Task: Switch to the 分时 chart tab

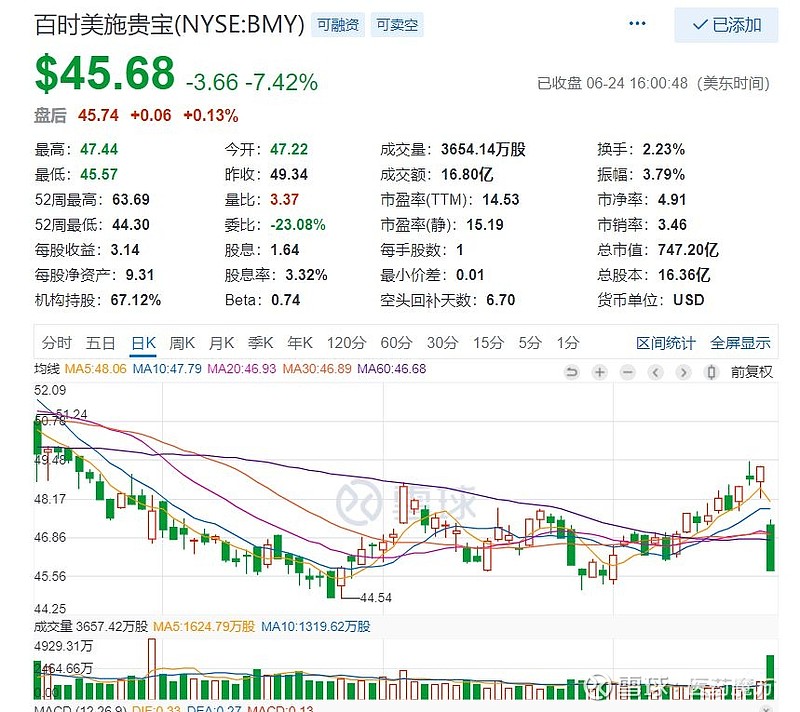Action: click(55, 342)
